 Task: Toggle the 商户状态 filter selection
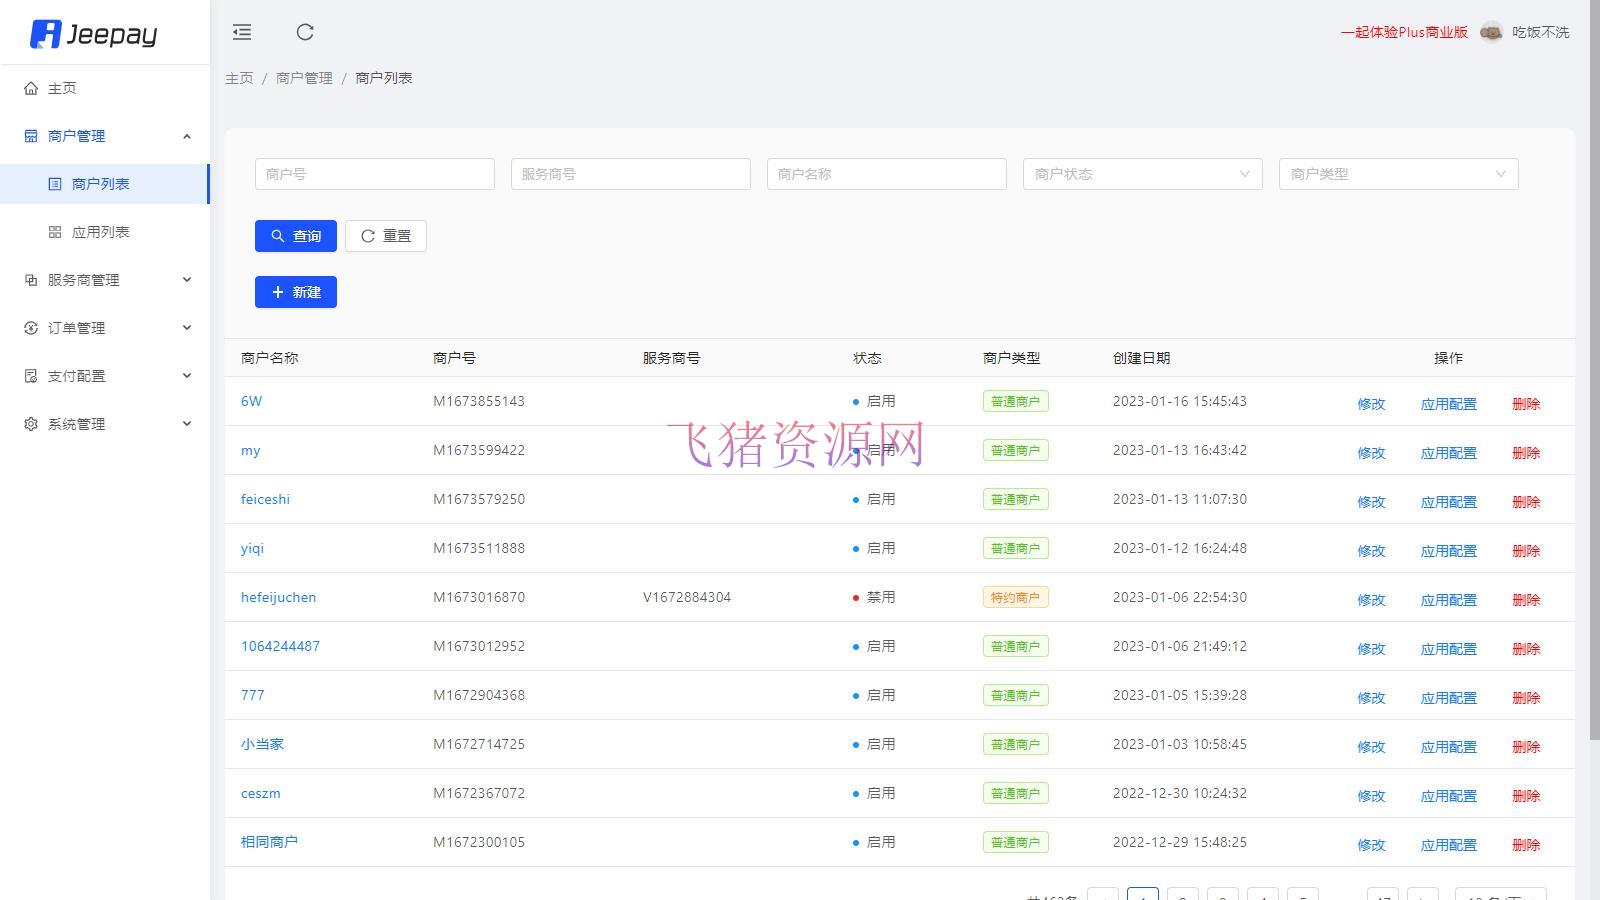click(x=1141, y=173)
